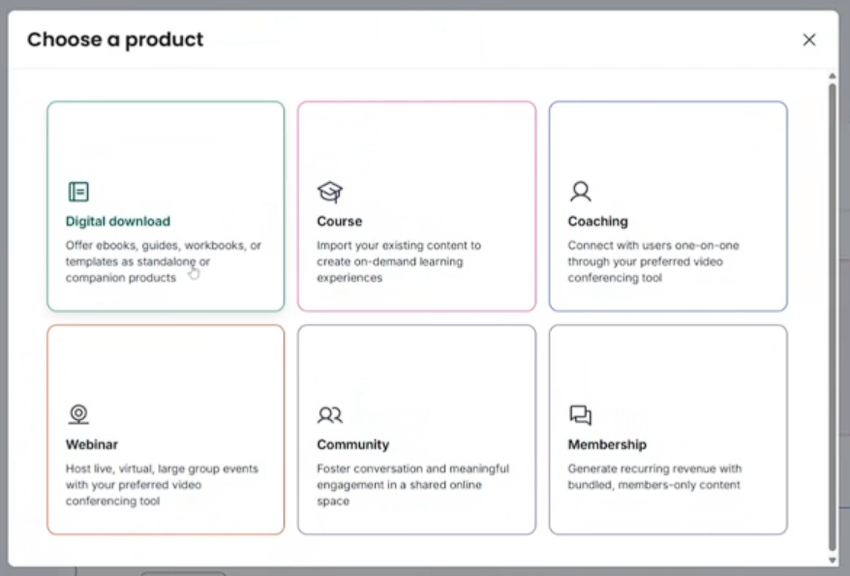
Task: Choose the Coaching product title
Action: click(x=597, y=221)
